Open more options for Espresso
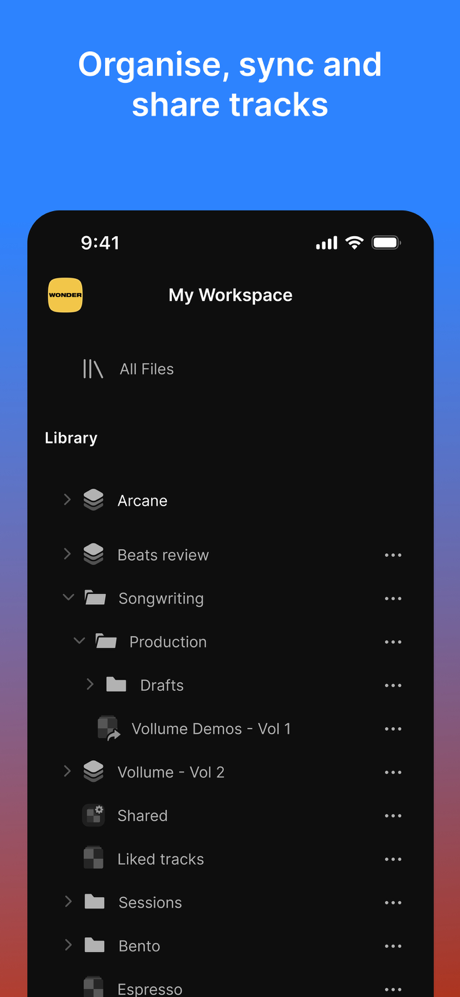The image size is (460, 997). click(x=393, y=989)
